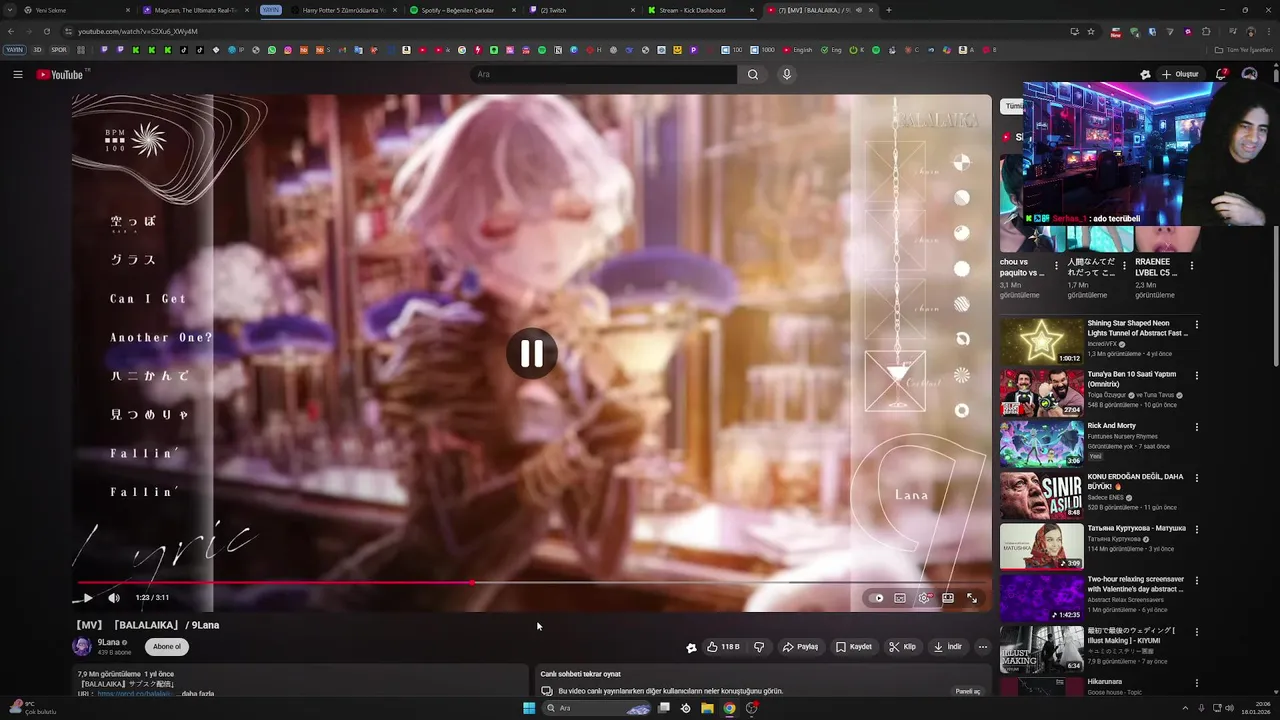Toggle subtitles with captions icon
Screen dimensions: 1280x720
pyautogui.click(x=900, y=598)
